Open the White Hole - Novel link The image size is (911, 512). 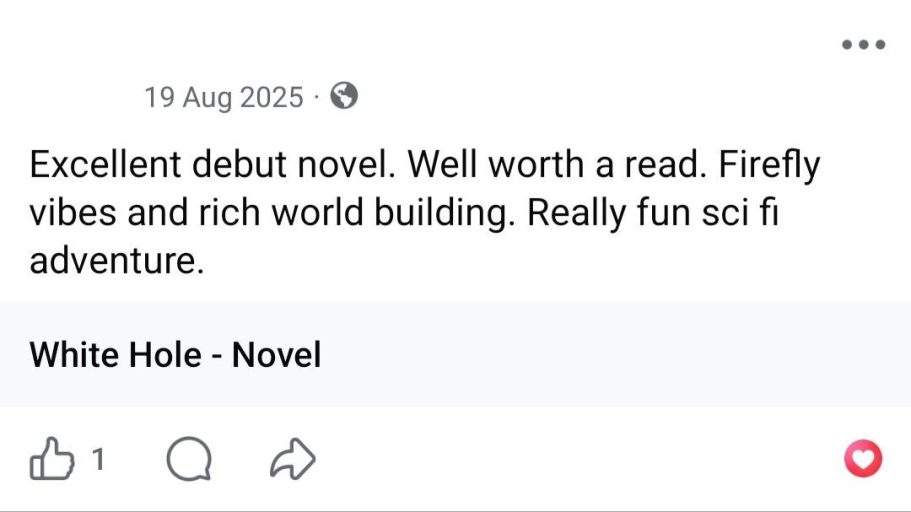click(x=175, y=354)
